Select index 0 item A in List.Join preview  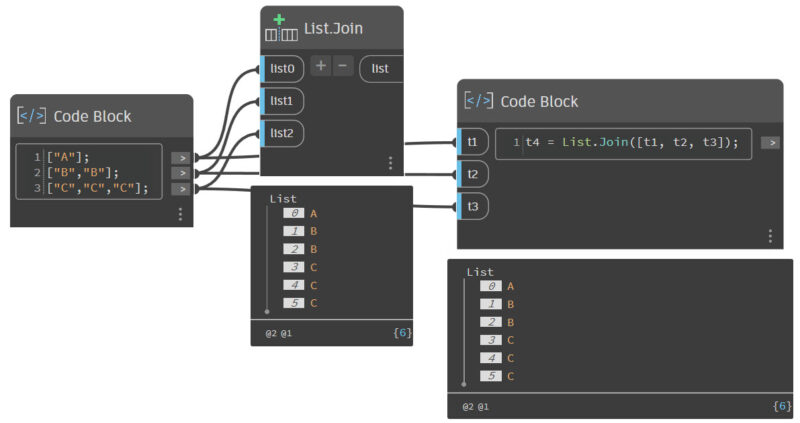(x=301, y=213)
